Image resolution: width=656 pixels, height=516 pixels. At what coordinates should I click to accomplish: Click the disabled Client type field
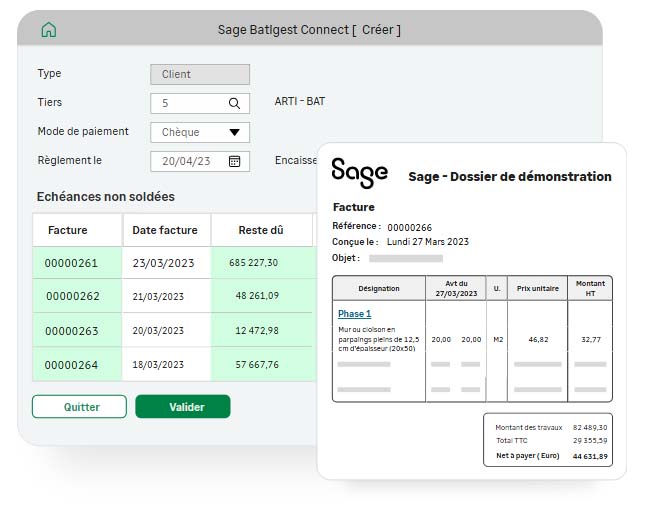[200, 74]
